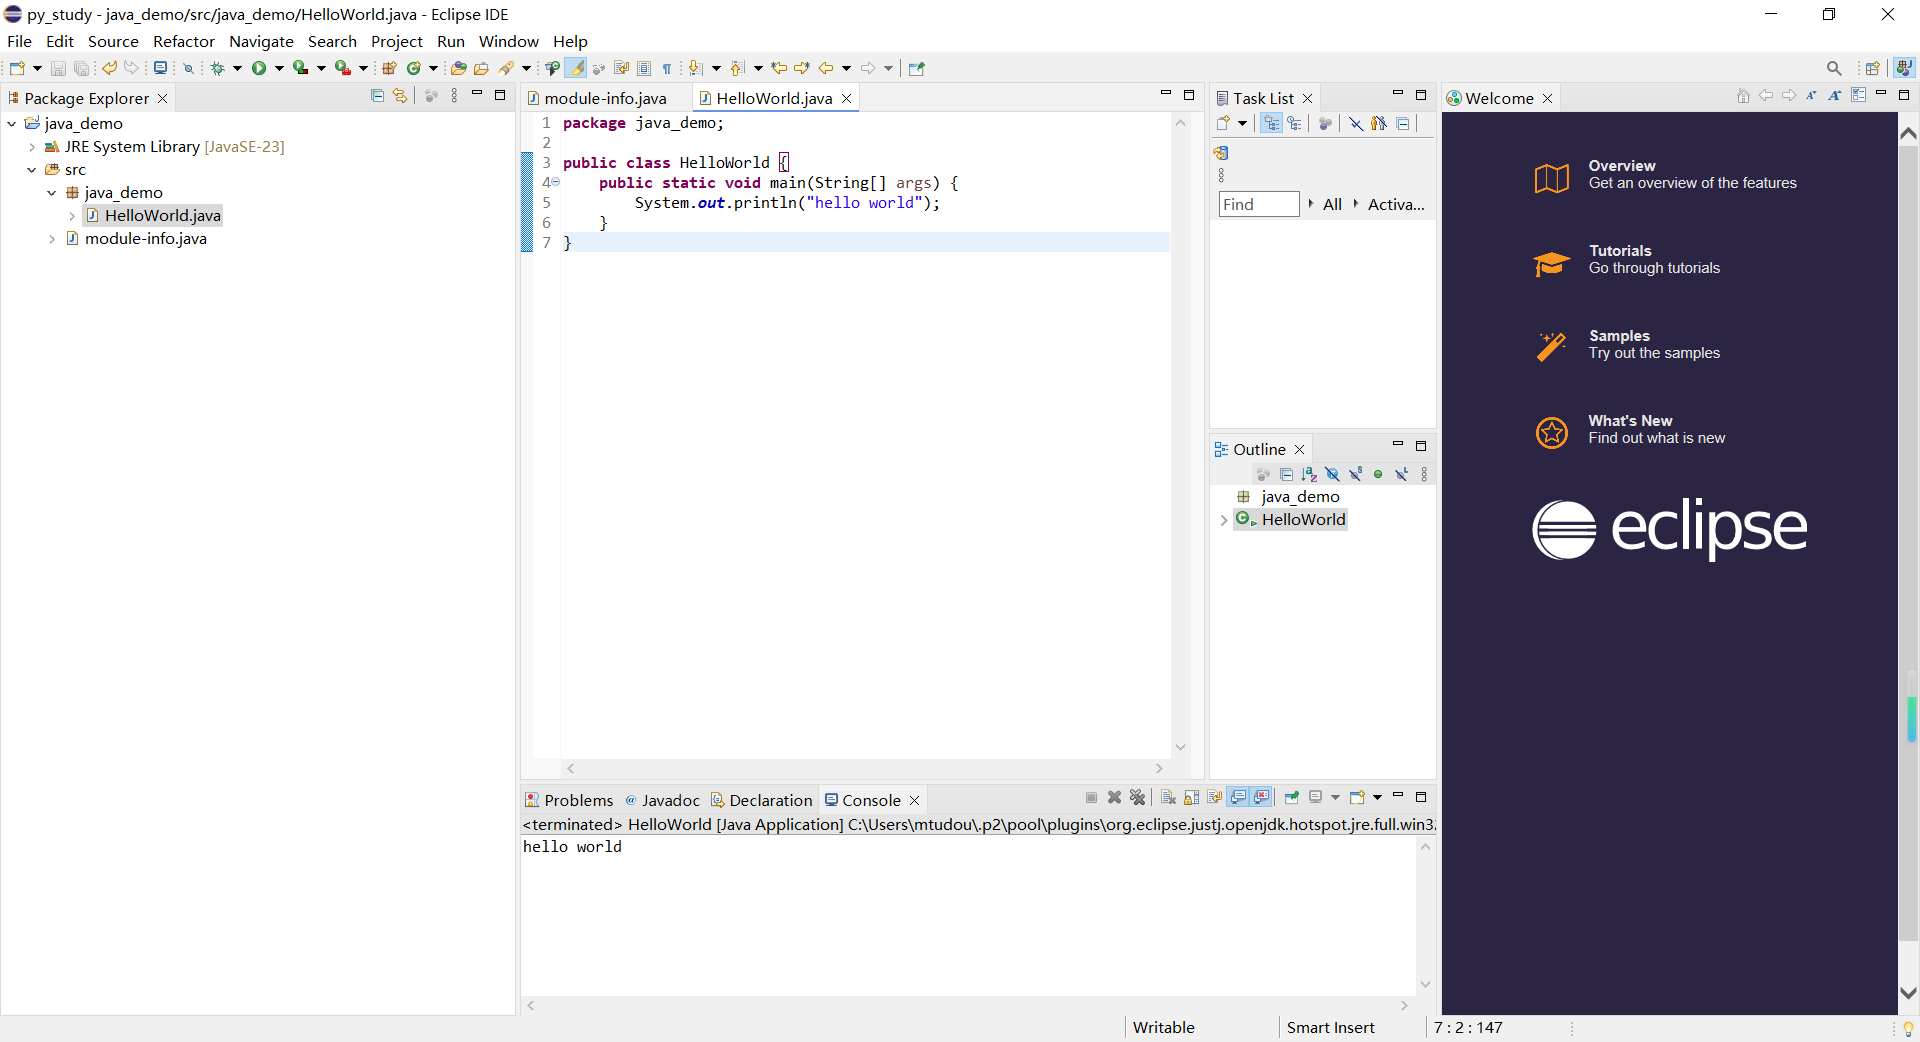Click the Open Task folder icon in toolbar
This screenshot has width=1920, height=1042.
pos(481,68)
